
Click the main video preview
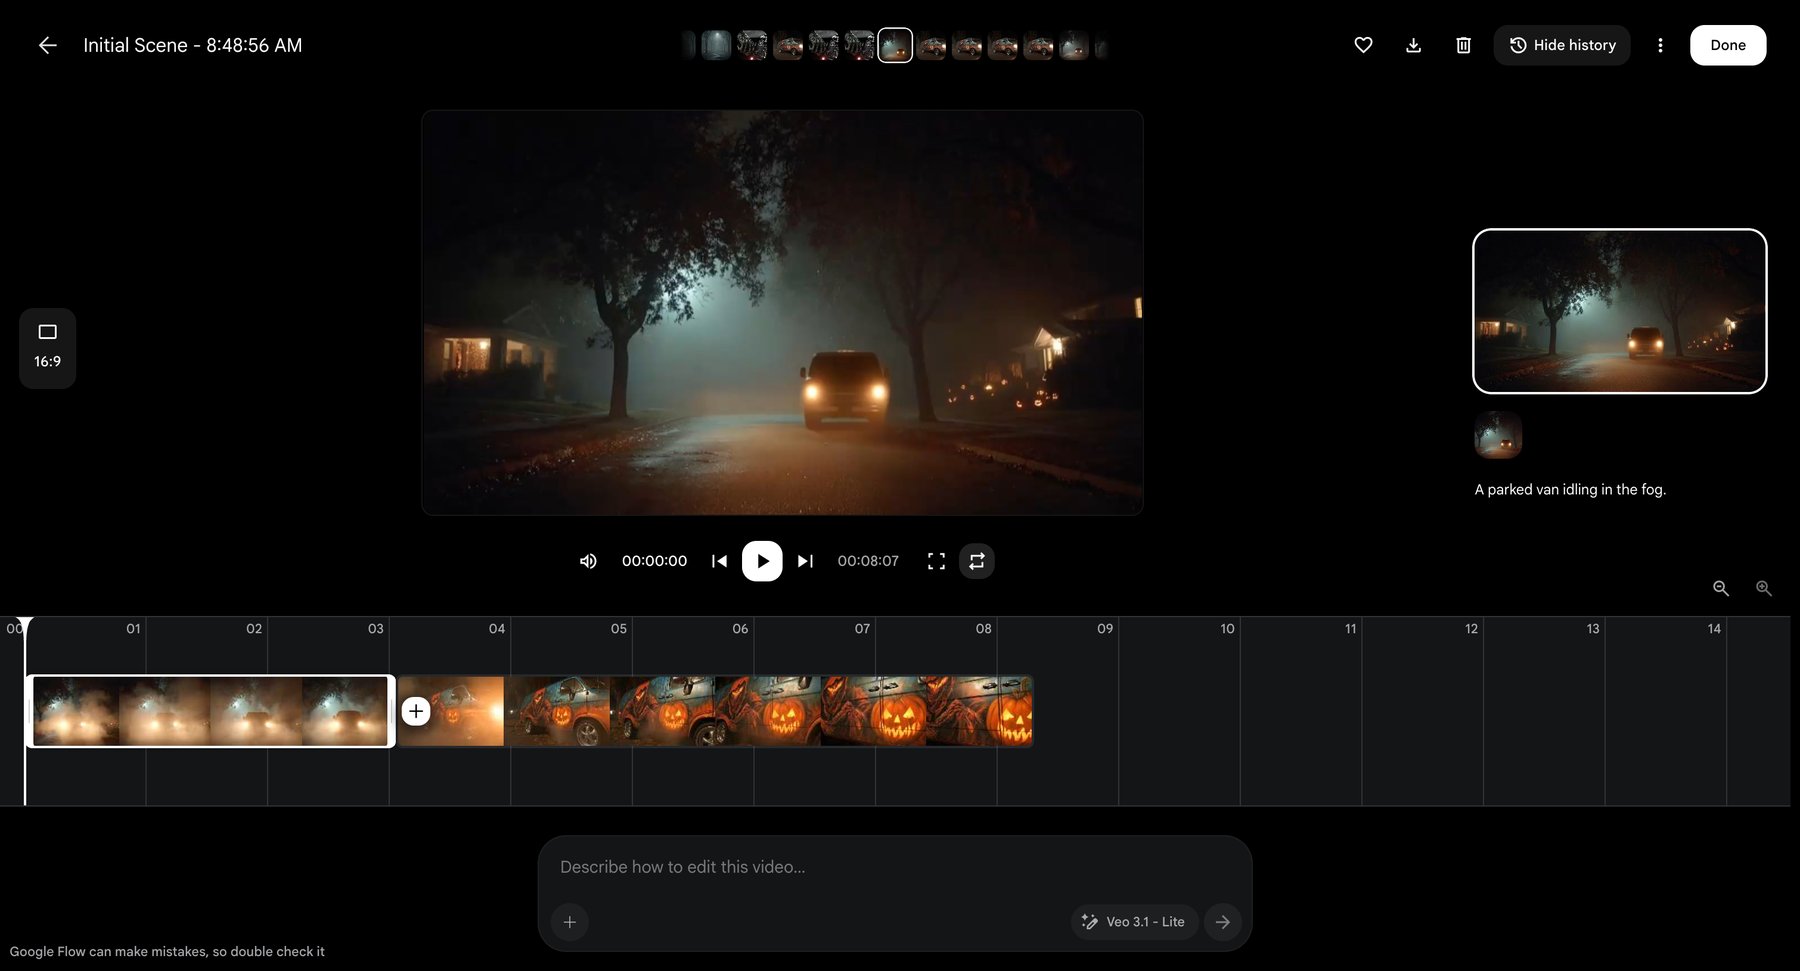[x=782, y=313]
